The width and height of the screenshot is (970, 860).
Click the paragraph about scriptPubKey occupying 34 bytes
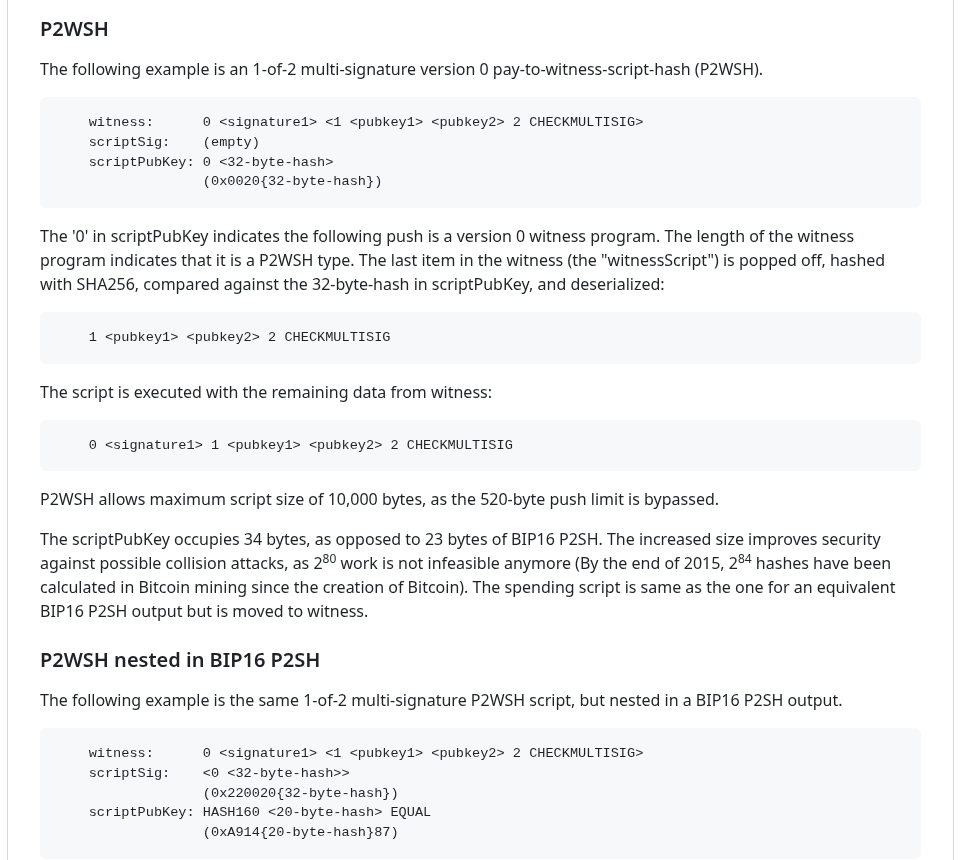pyautogui.click(x=468, y=575)
